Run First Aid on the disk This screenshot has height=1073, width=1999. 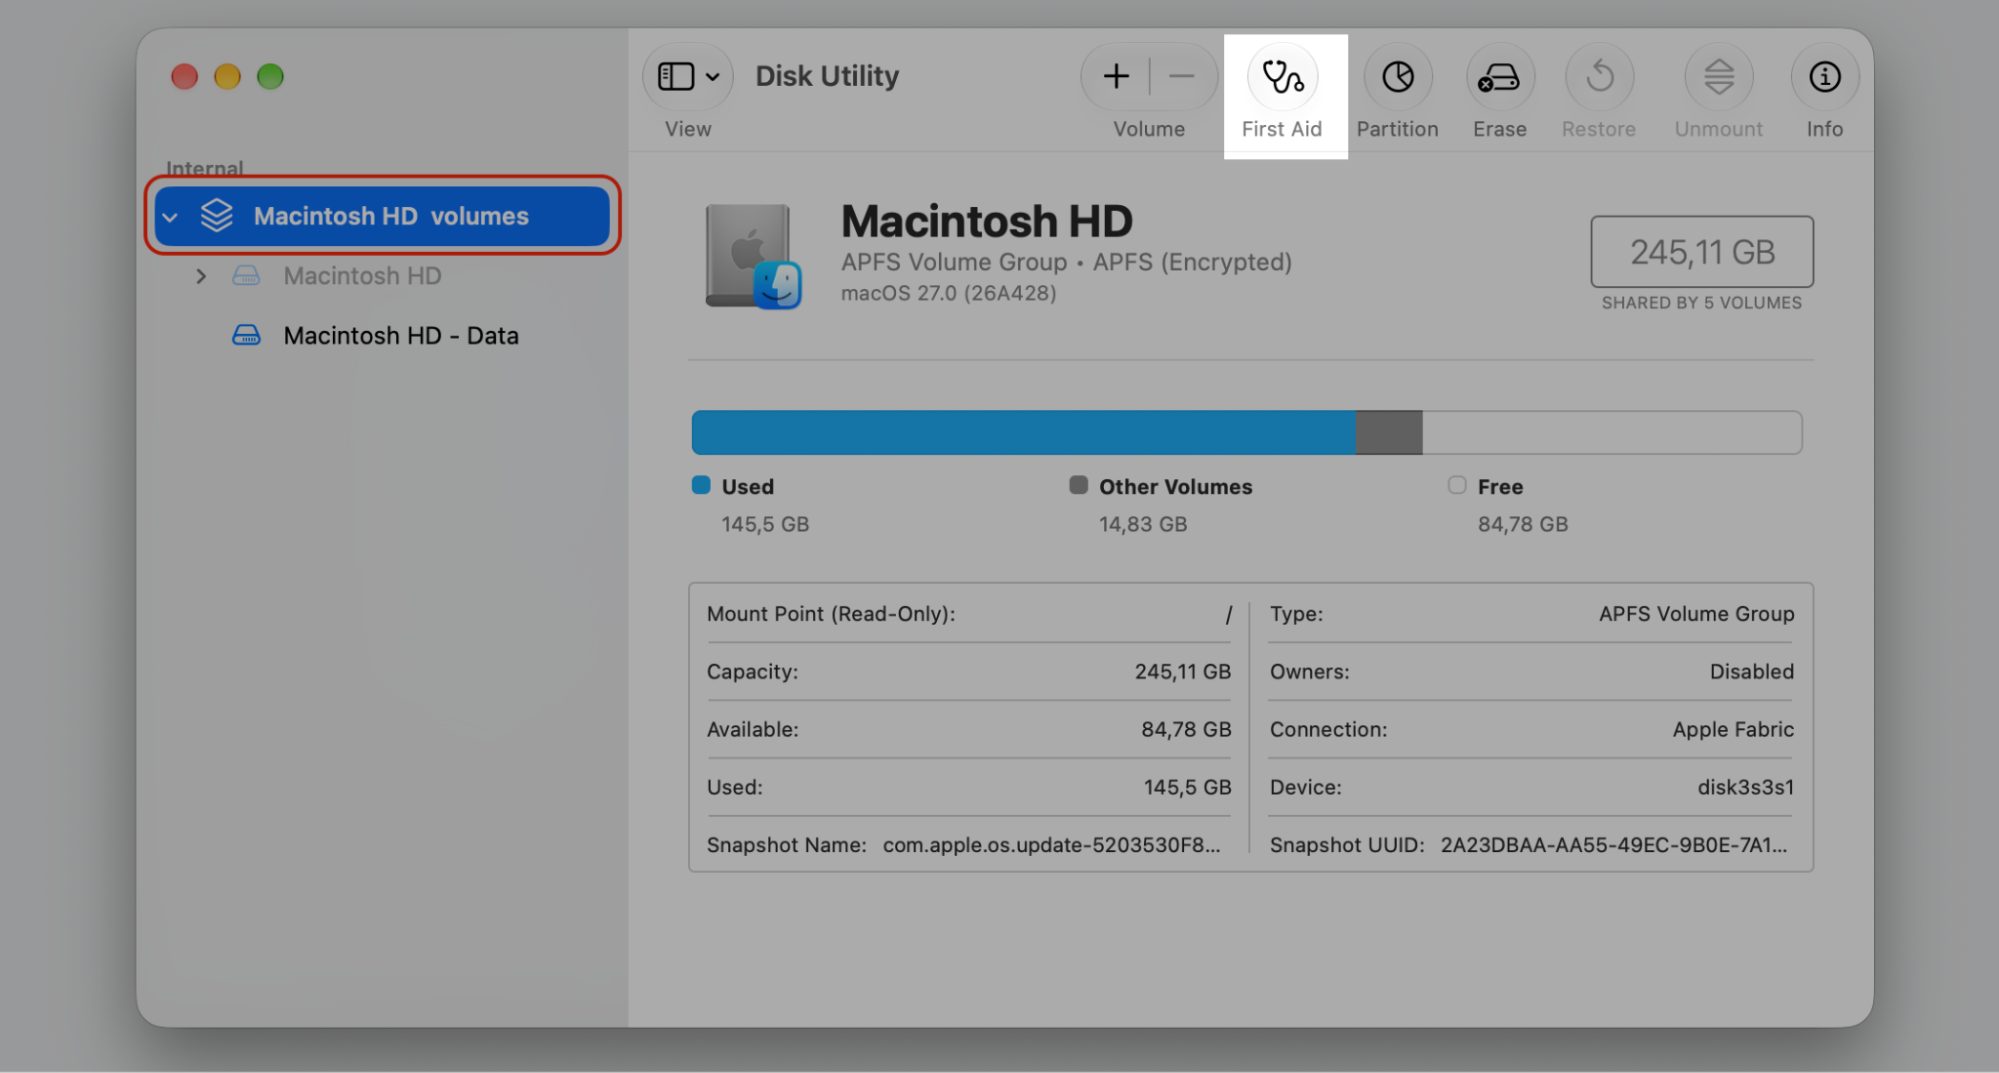[x=1282, y=77]
